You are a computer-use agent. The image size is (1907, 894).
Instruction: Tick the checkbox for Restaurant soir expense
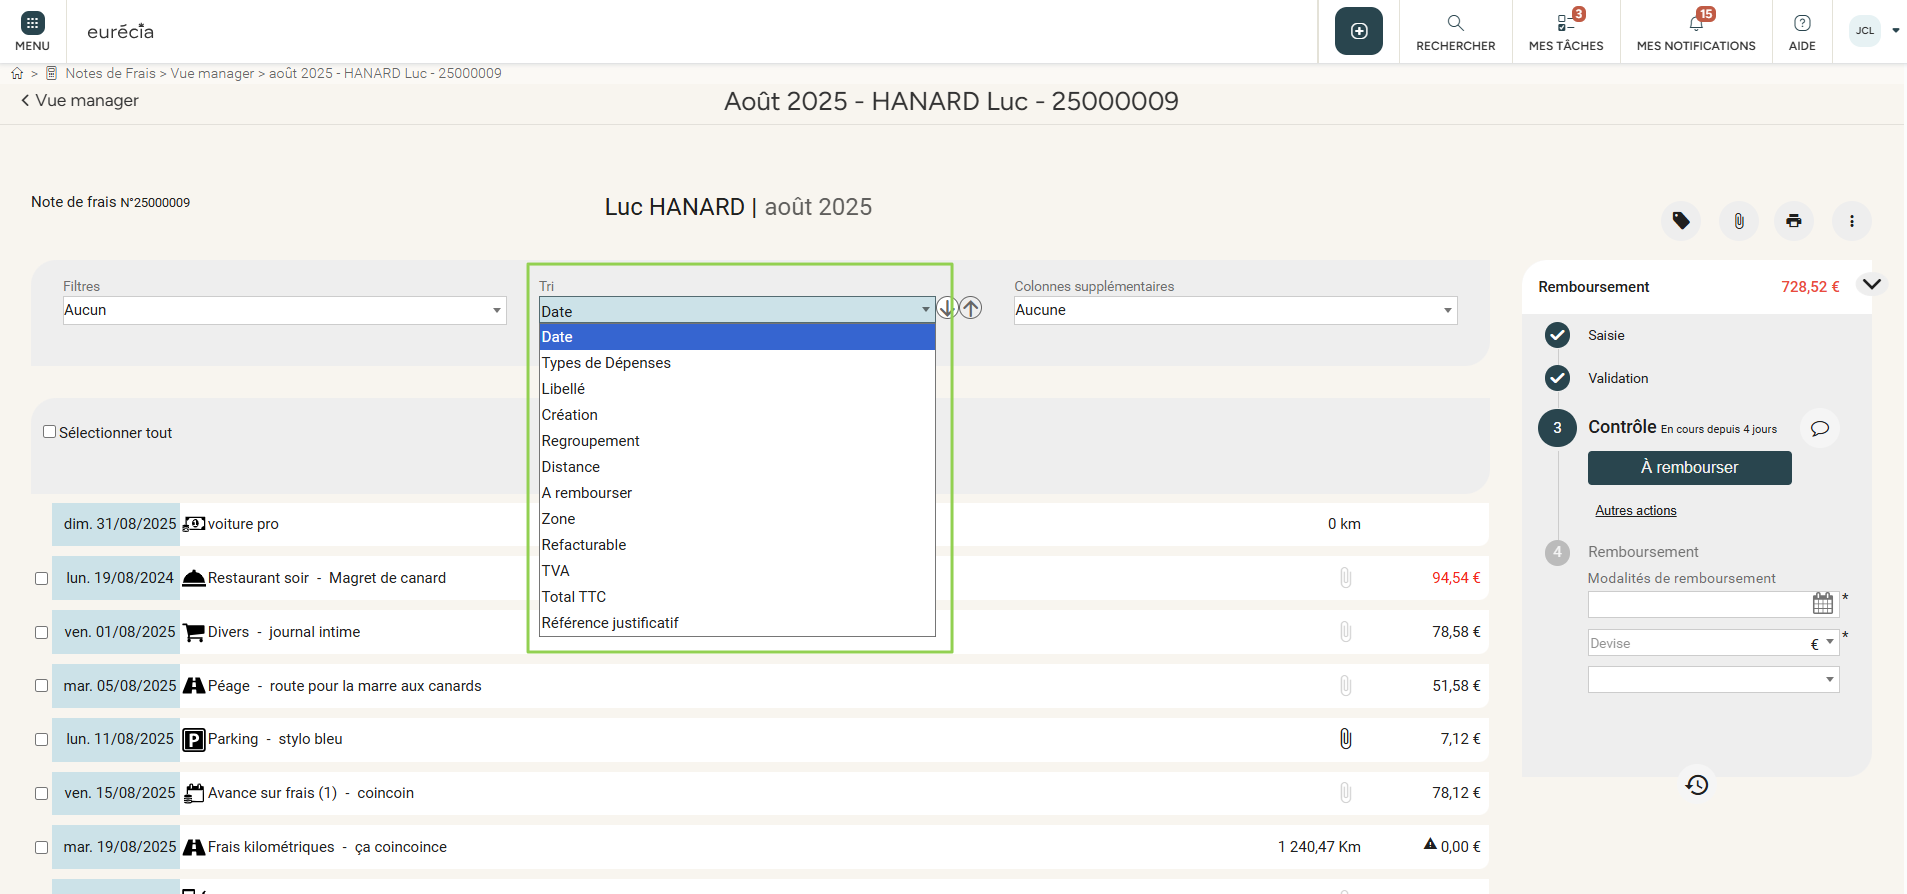[42, 578]
